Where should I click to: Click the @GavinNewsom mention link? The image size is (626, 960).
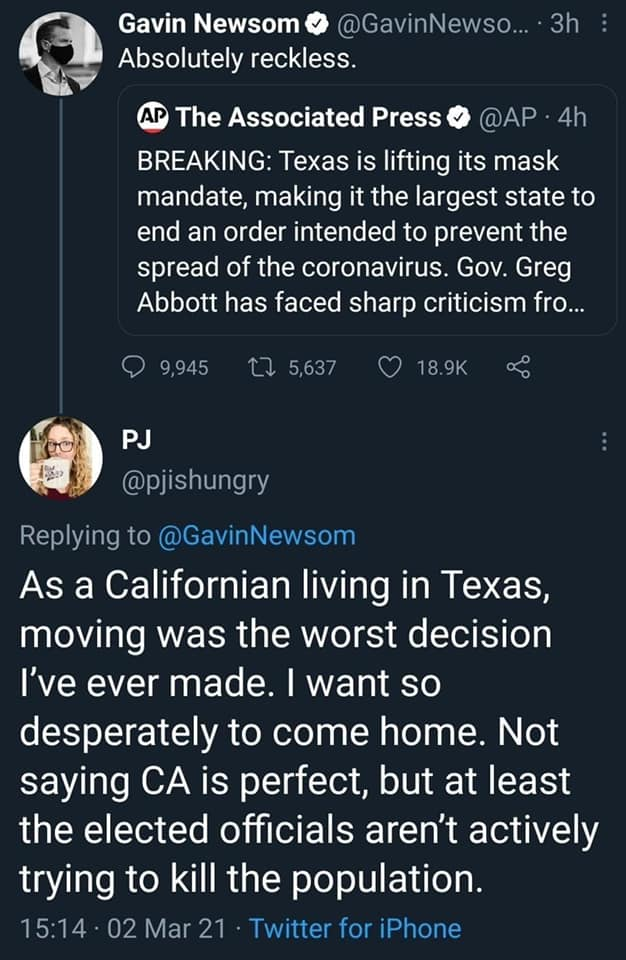tap(257, 535)
